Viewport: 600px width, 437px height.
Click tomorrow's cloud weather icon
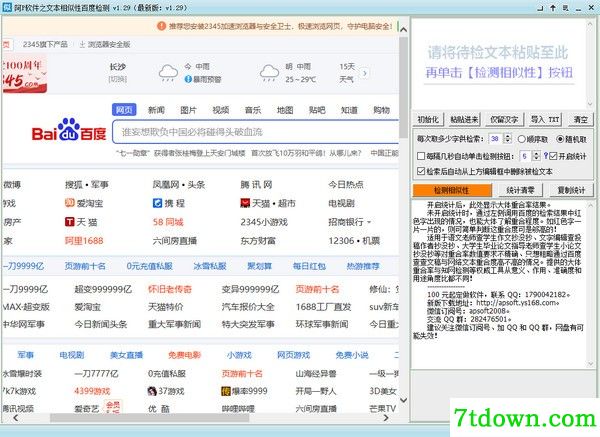click(269, 72)
